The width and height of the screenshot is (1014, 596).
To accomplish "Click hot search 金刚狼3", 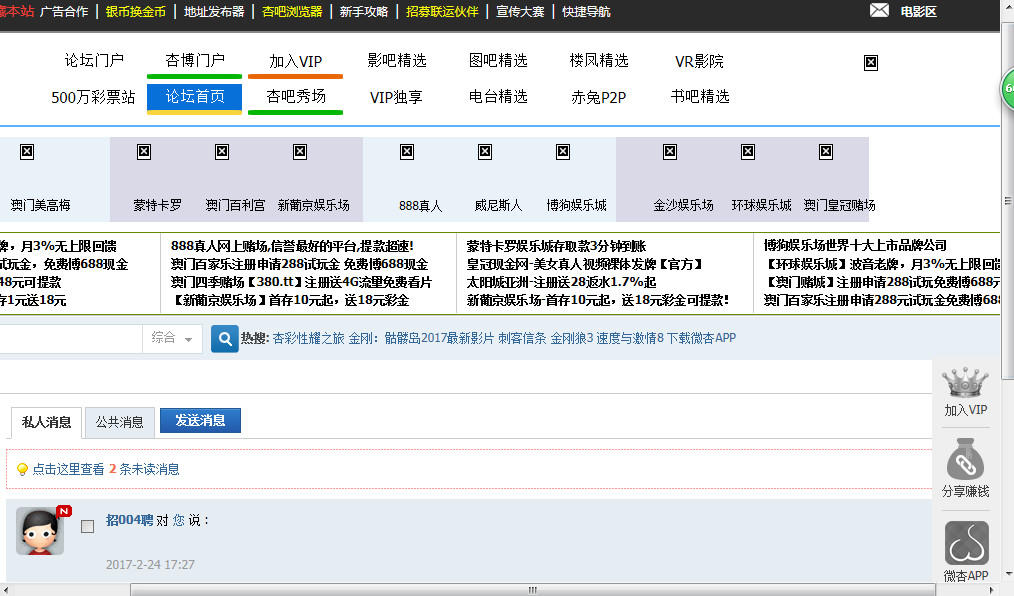I will pyautogui.click(x=572, y=338).
